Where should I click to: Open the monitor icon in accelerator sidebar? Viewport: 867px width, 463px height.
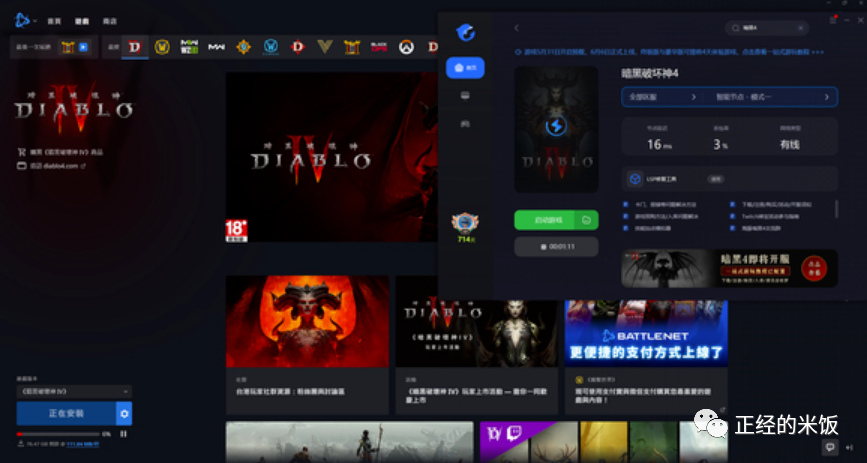coord(465,96)
